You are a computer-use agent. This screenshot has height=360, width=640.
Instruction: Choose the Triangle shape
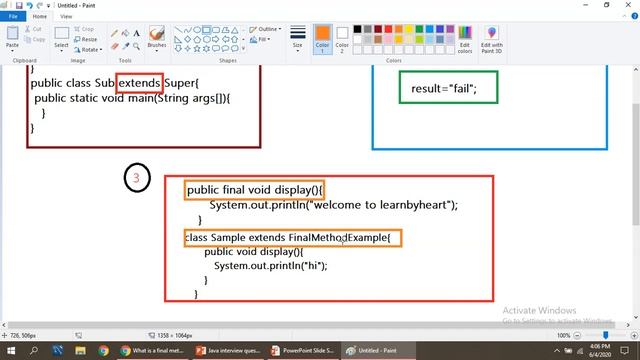(235, 30)
